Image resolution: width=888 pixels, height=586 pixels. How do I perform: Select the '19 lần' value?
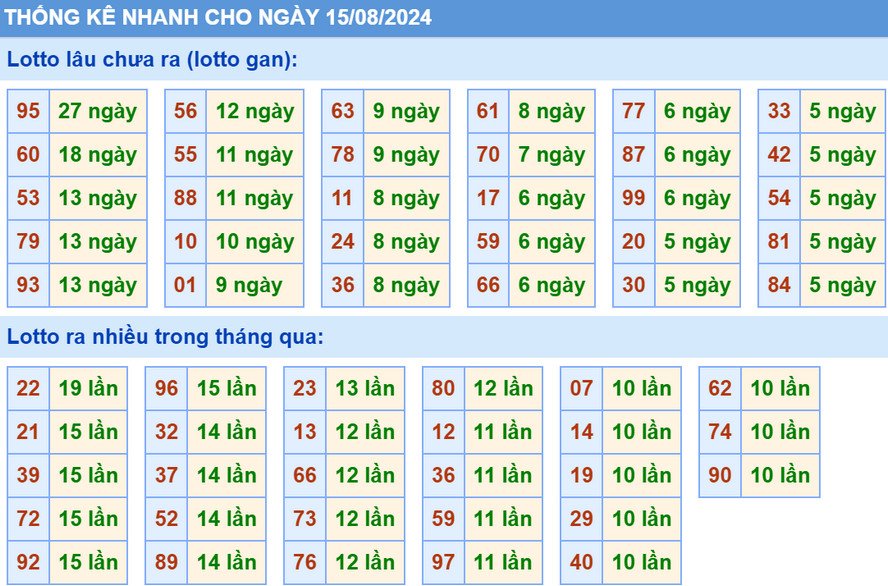[88, 388]
